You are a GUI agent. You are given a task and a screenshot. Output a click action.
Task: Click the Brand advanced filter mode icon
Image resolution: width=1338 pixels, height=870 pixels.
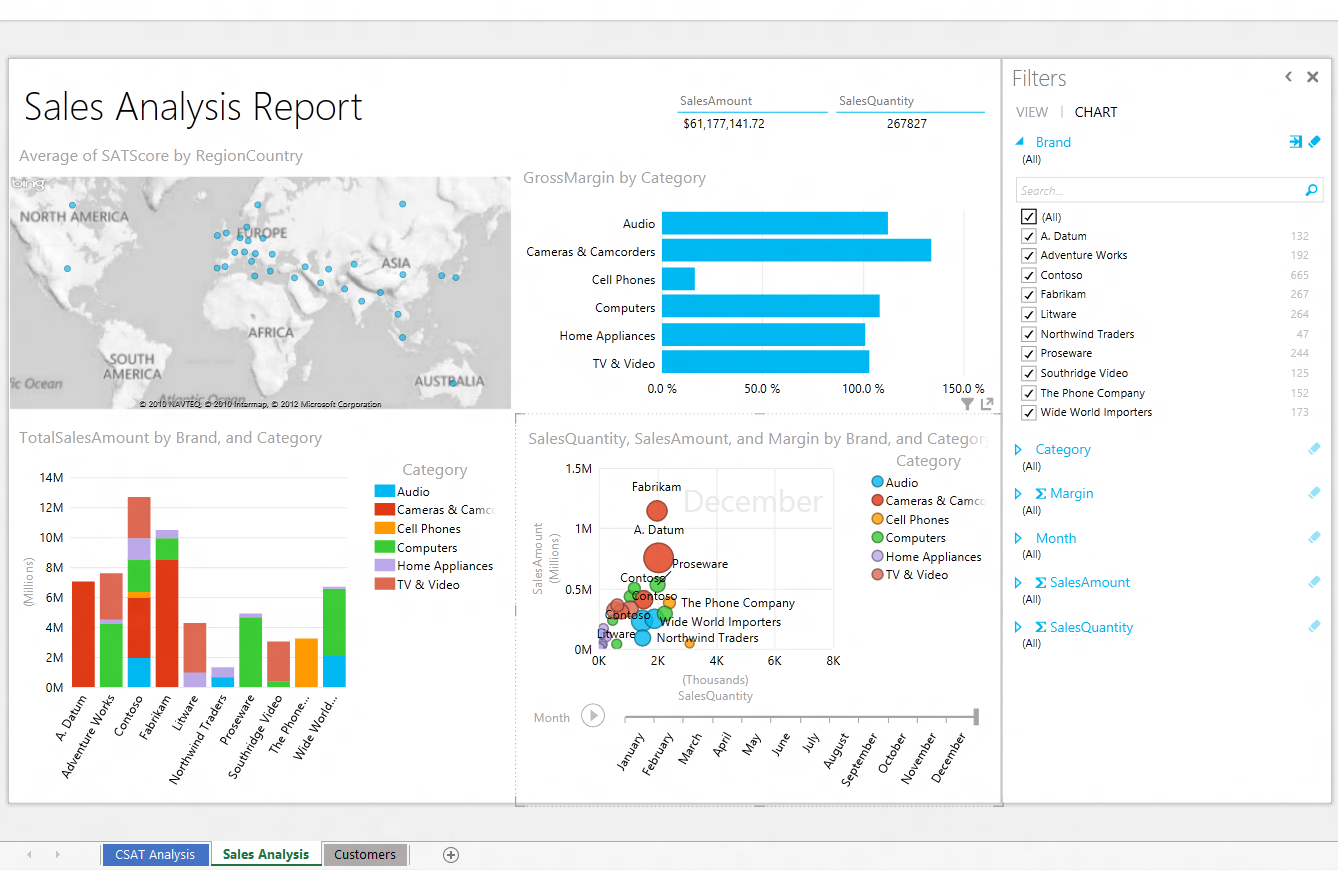click(1295, 142)
